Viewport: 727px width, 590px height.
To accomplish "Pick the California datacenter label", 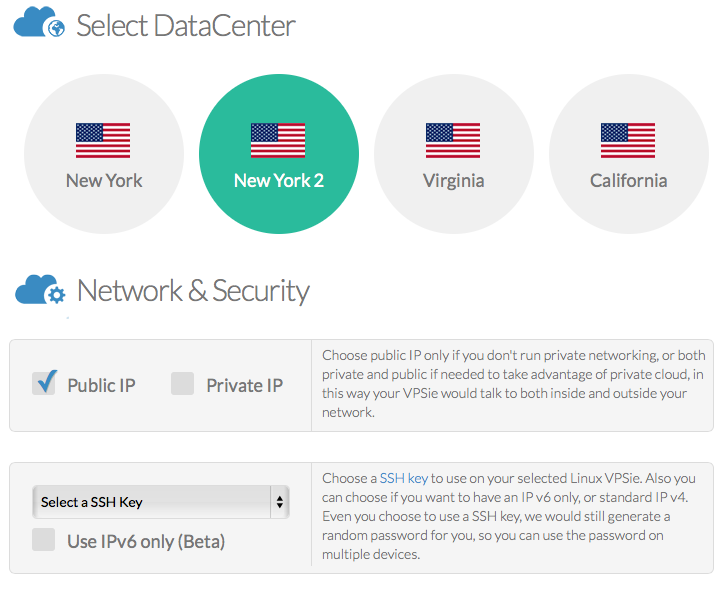I will coord(628,181).
